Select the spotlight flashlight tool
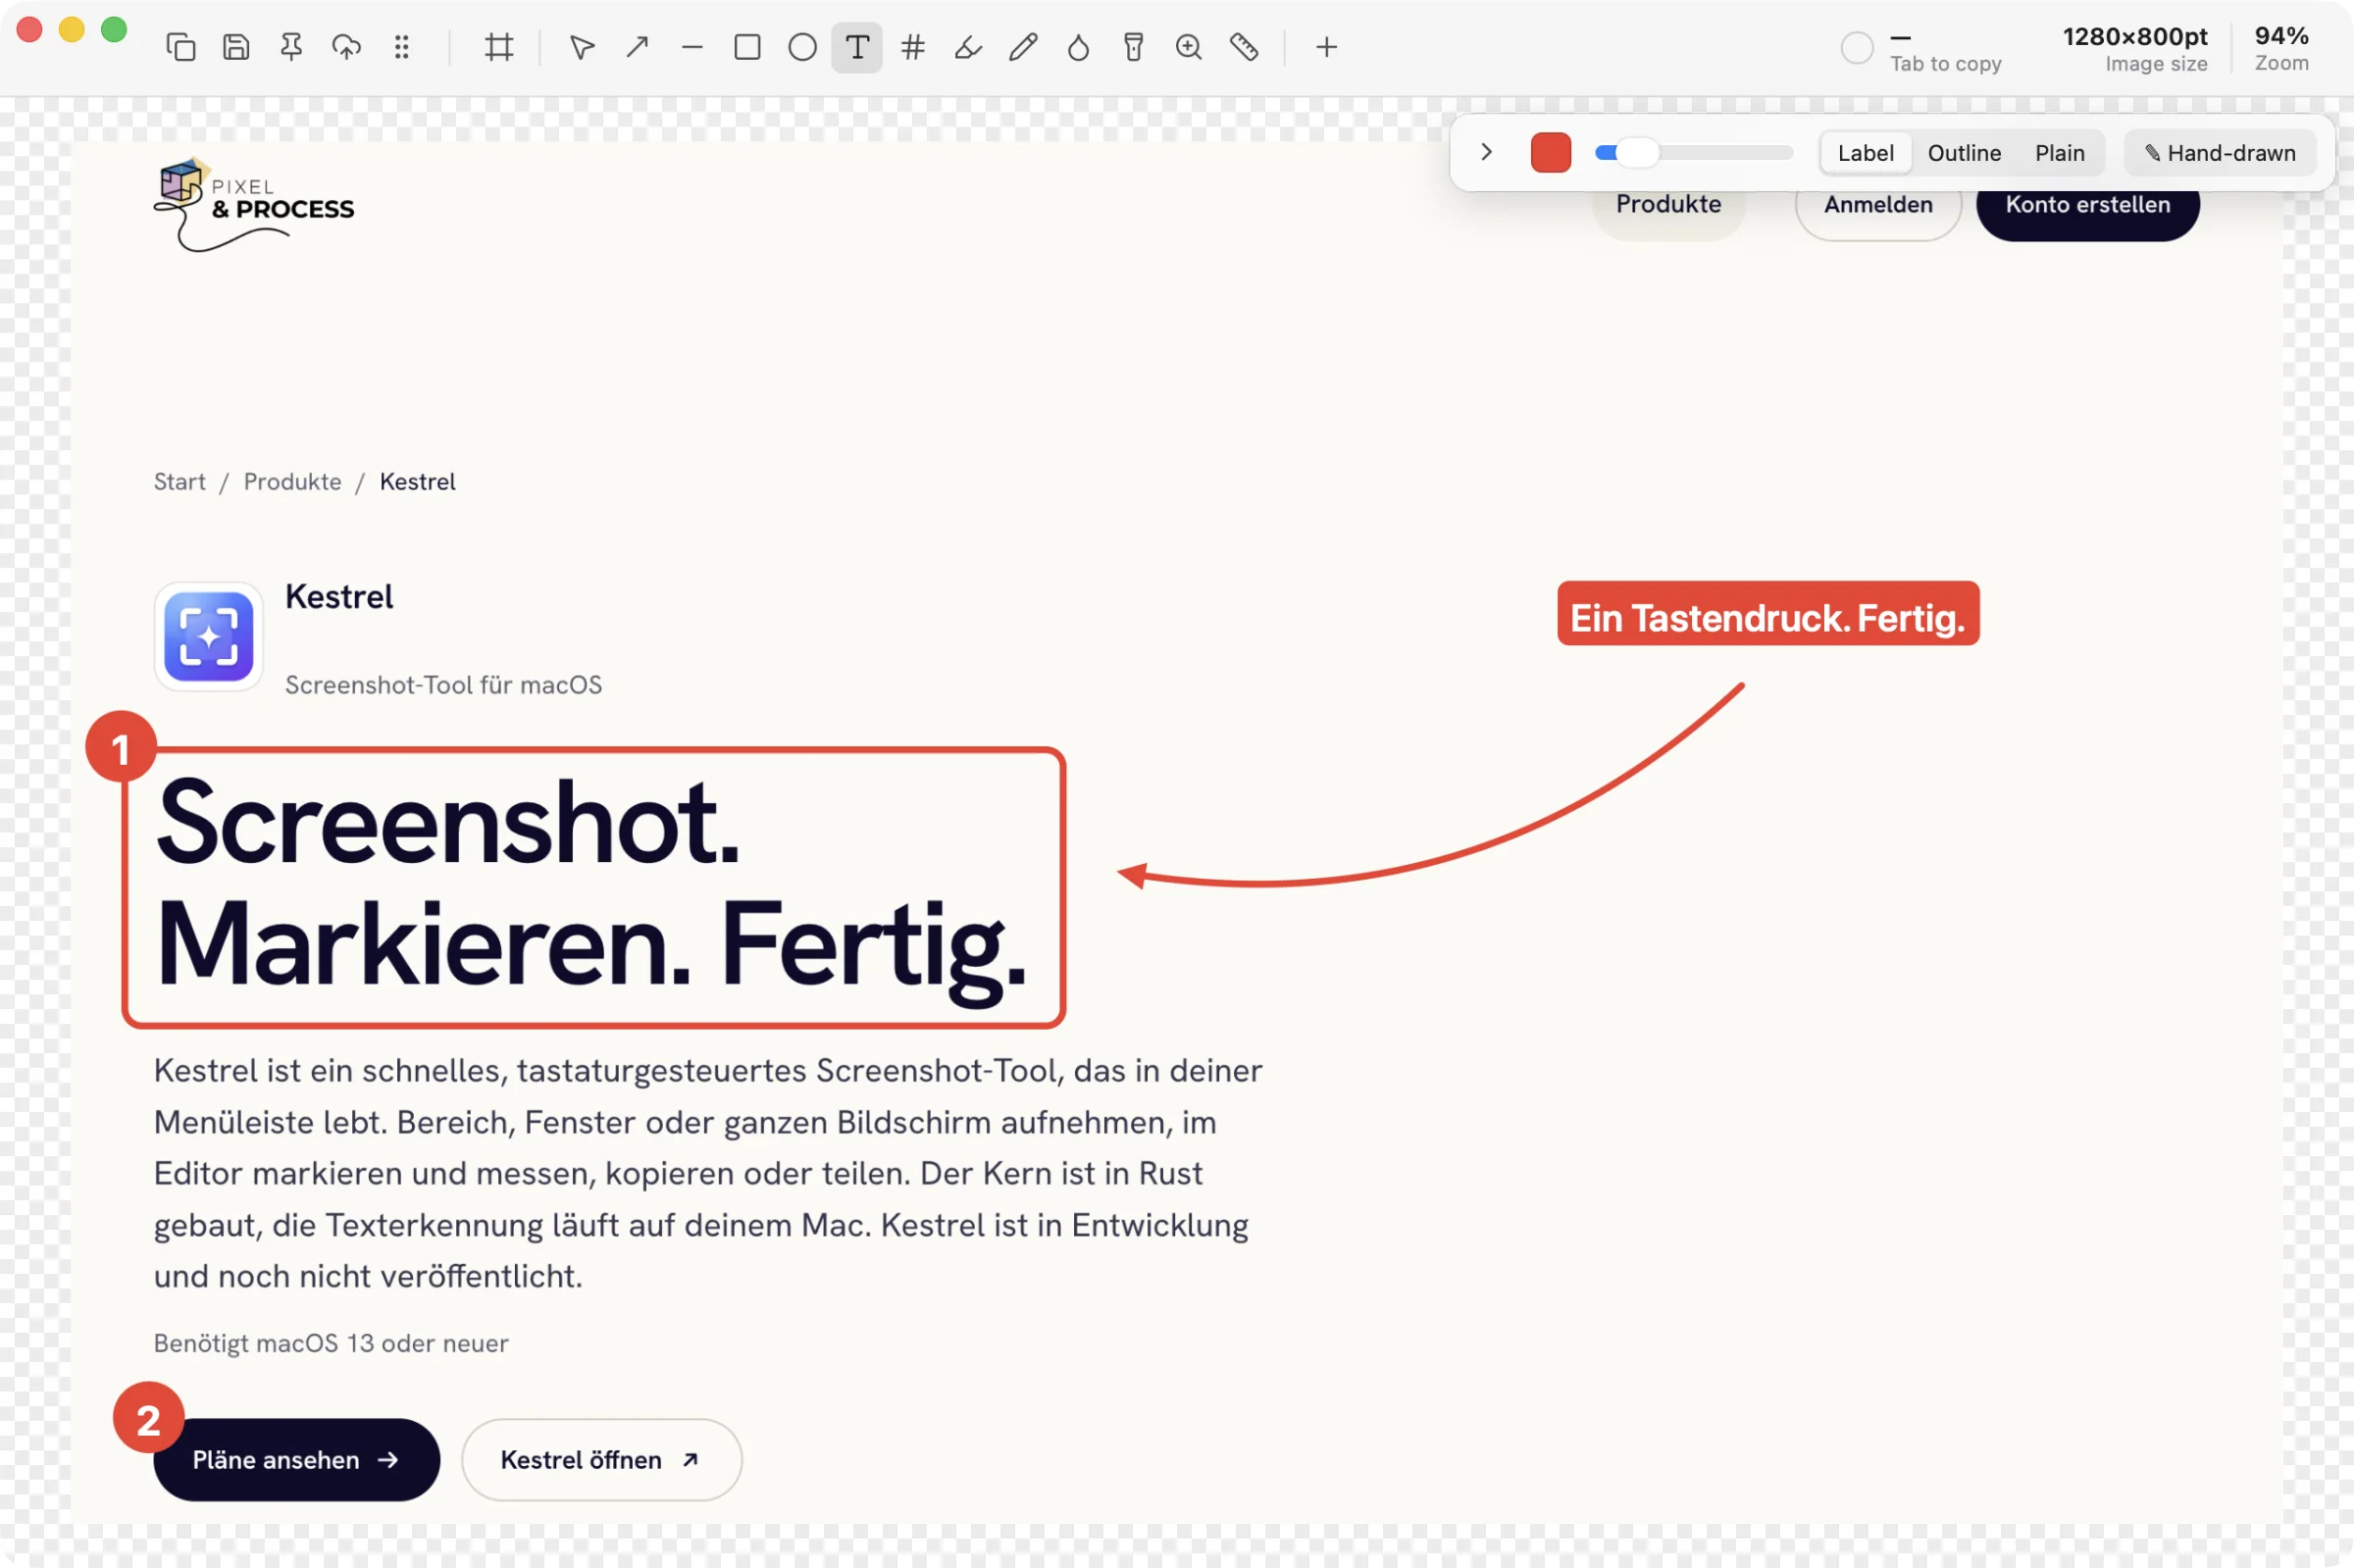This screenshot has width=2354, height=1568. click(x=1133, y=47)
